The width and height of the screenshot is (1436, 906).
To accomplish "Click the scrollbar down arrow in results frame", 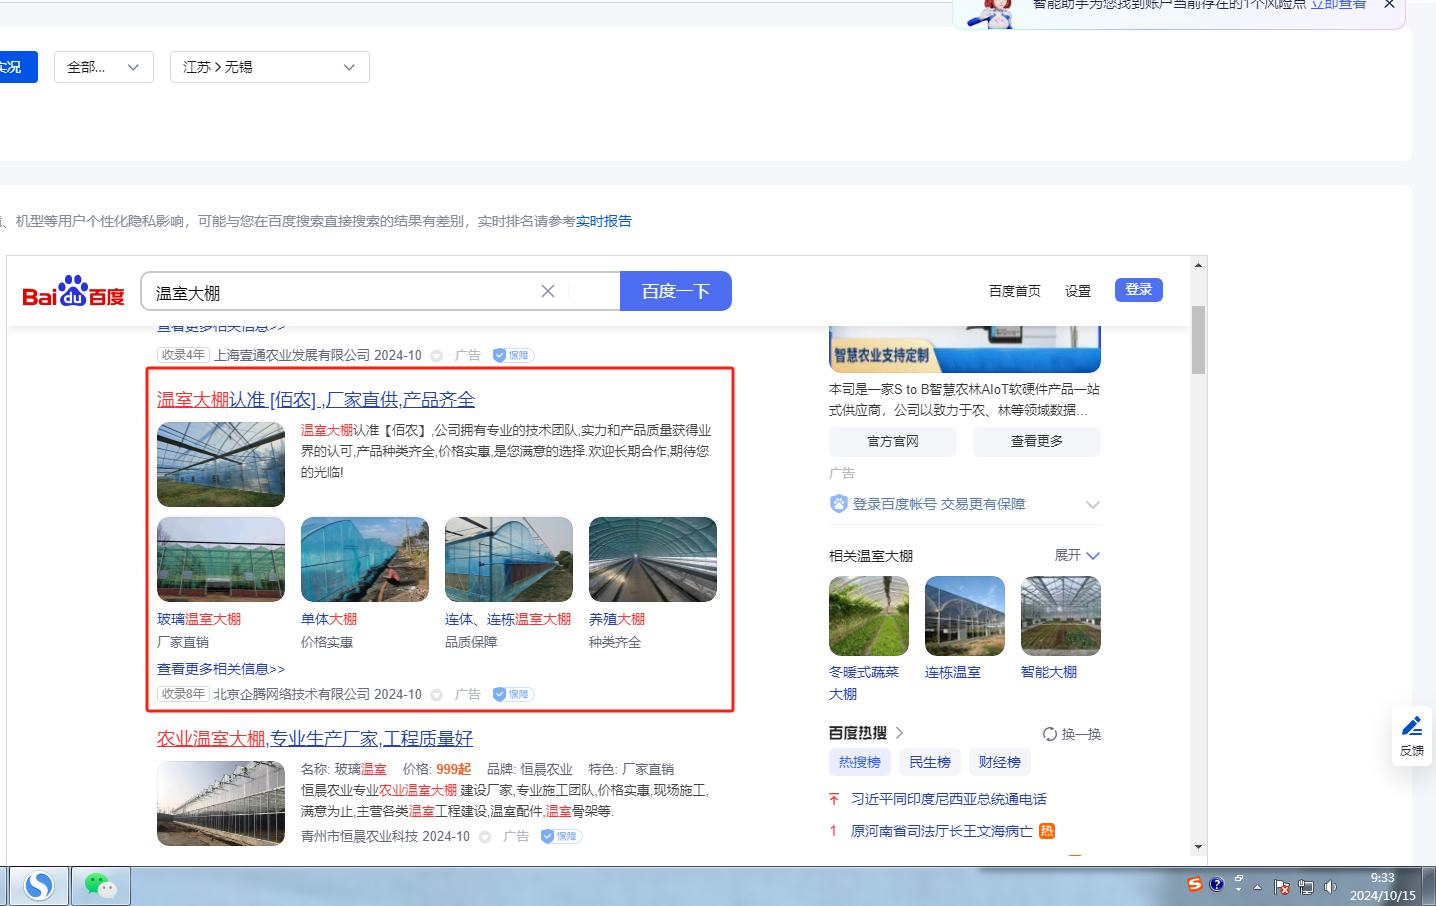I will (1198, 847).
